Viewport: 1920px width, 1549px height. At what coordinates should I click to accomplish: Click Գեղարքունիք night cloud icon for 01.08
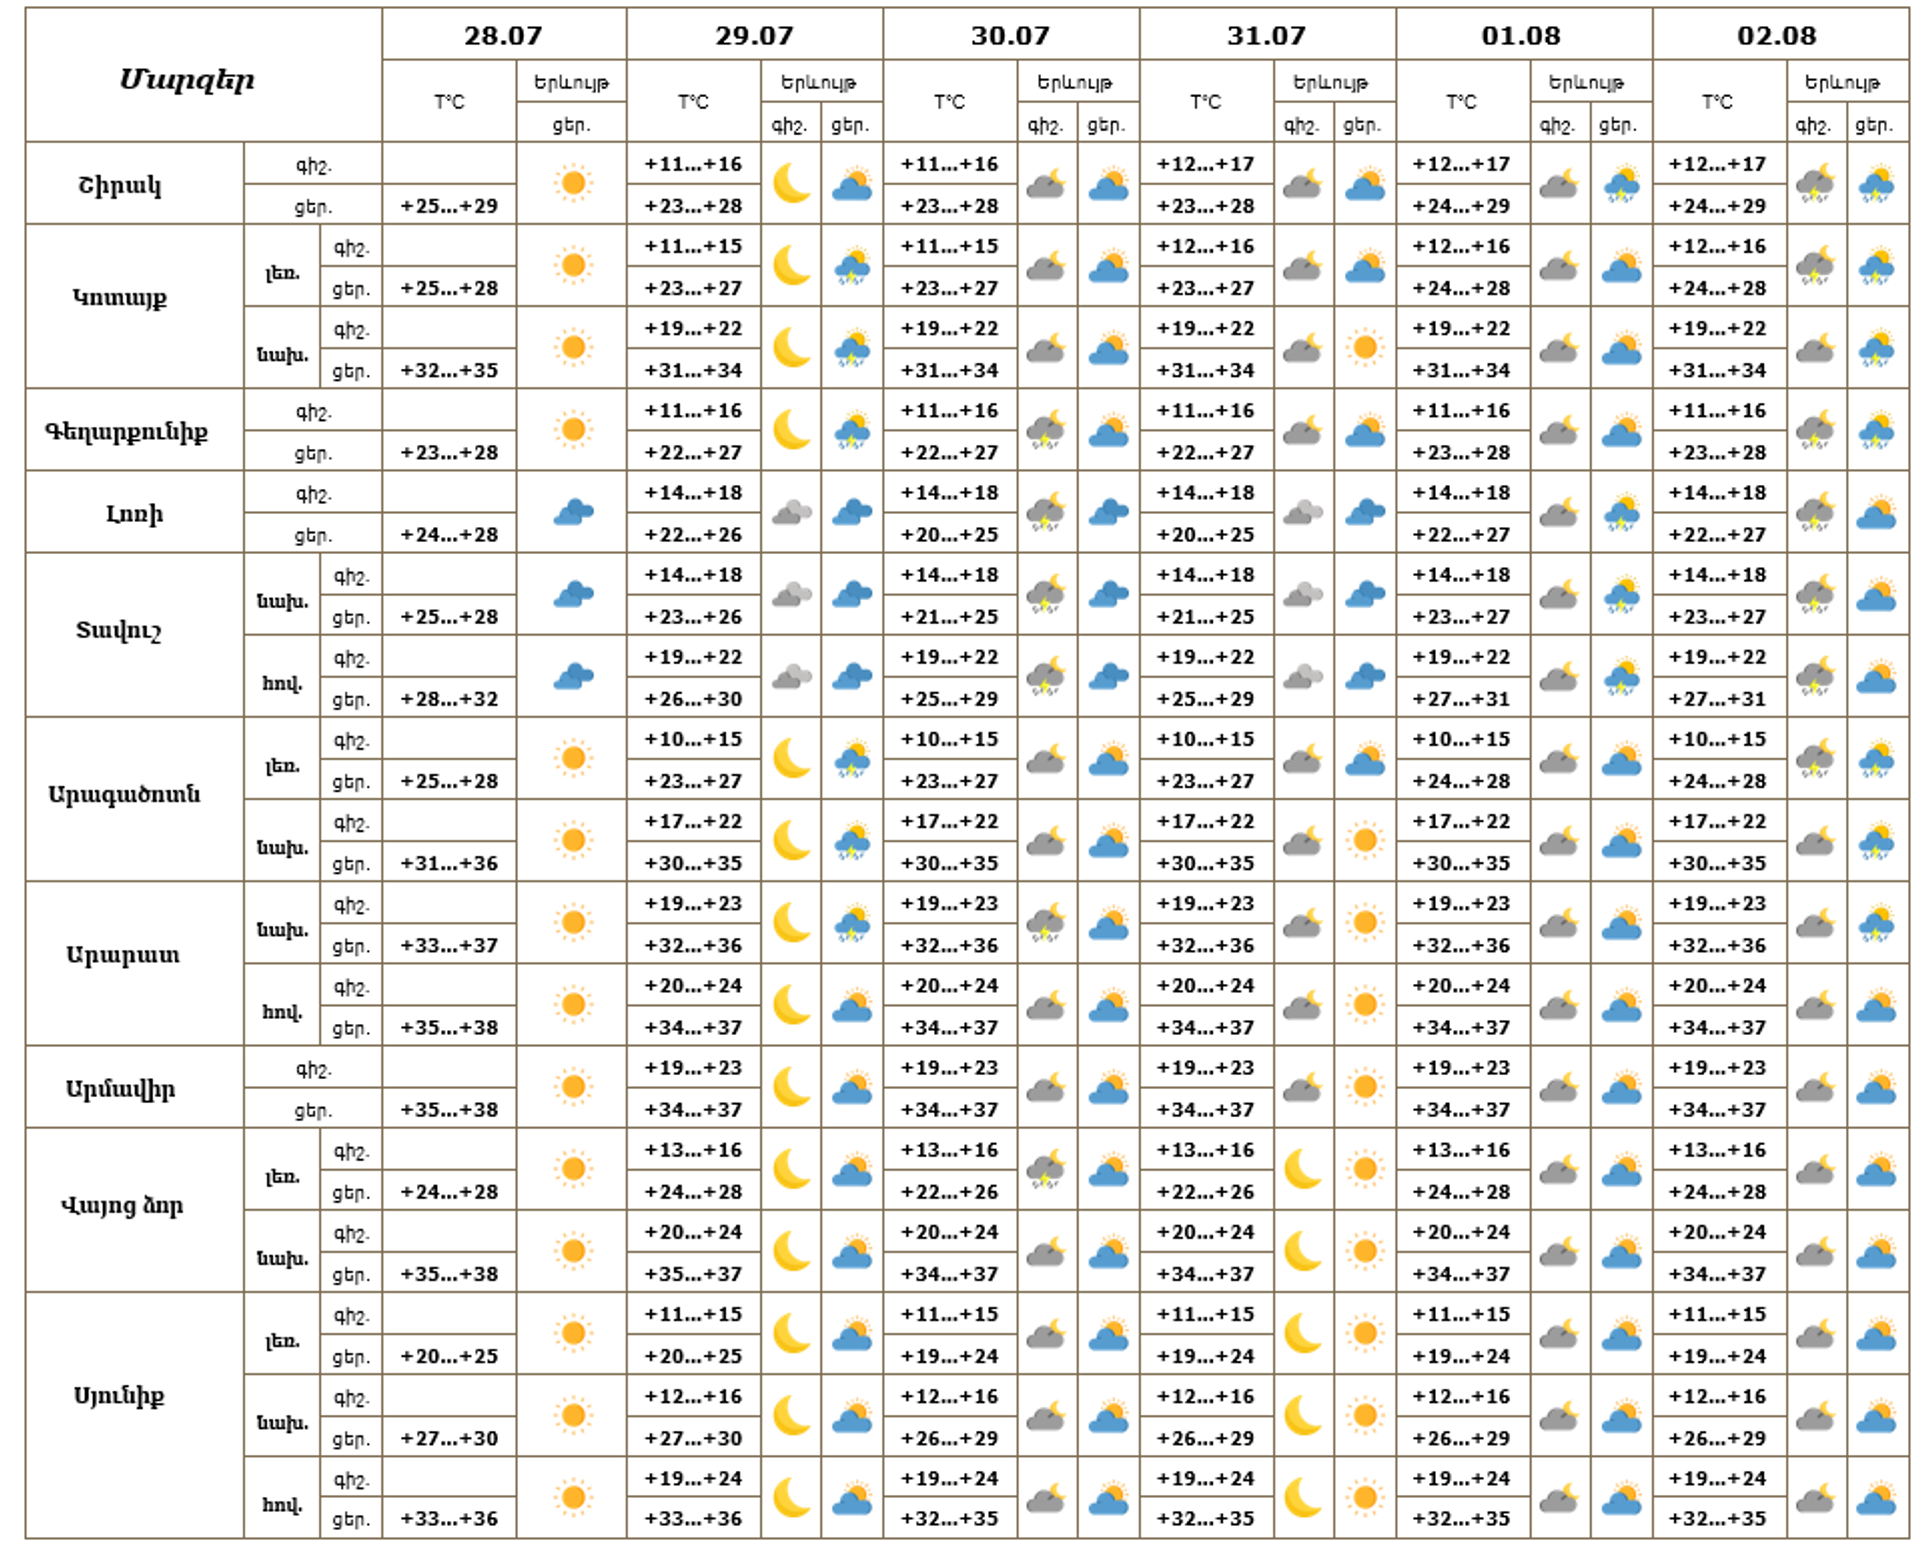pos(1559,431)
